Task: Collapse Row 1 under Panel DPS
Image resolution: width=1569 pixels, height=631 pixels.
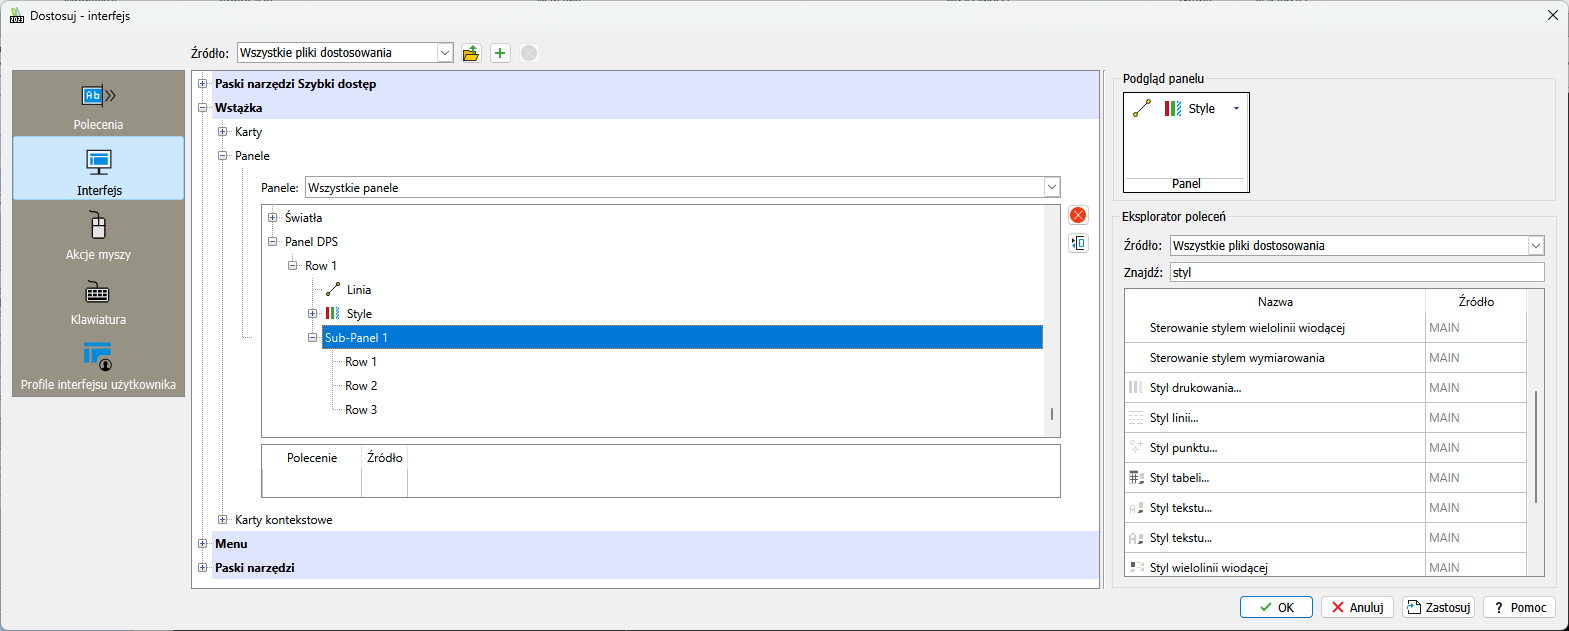Action: (x=293, y=266)
